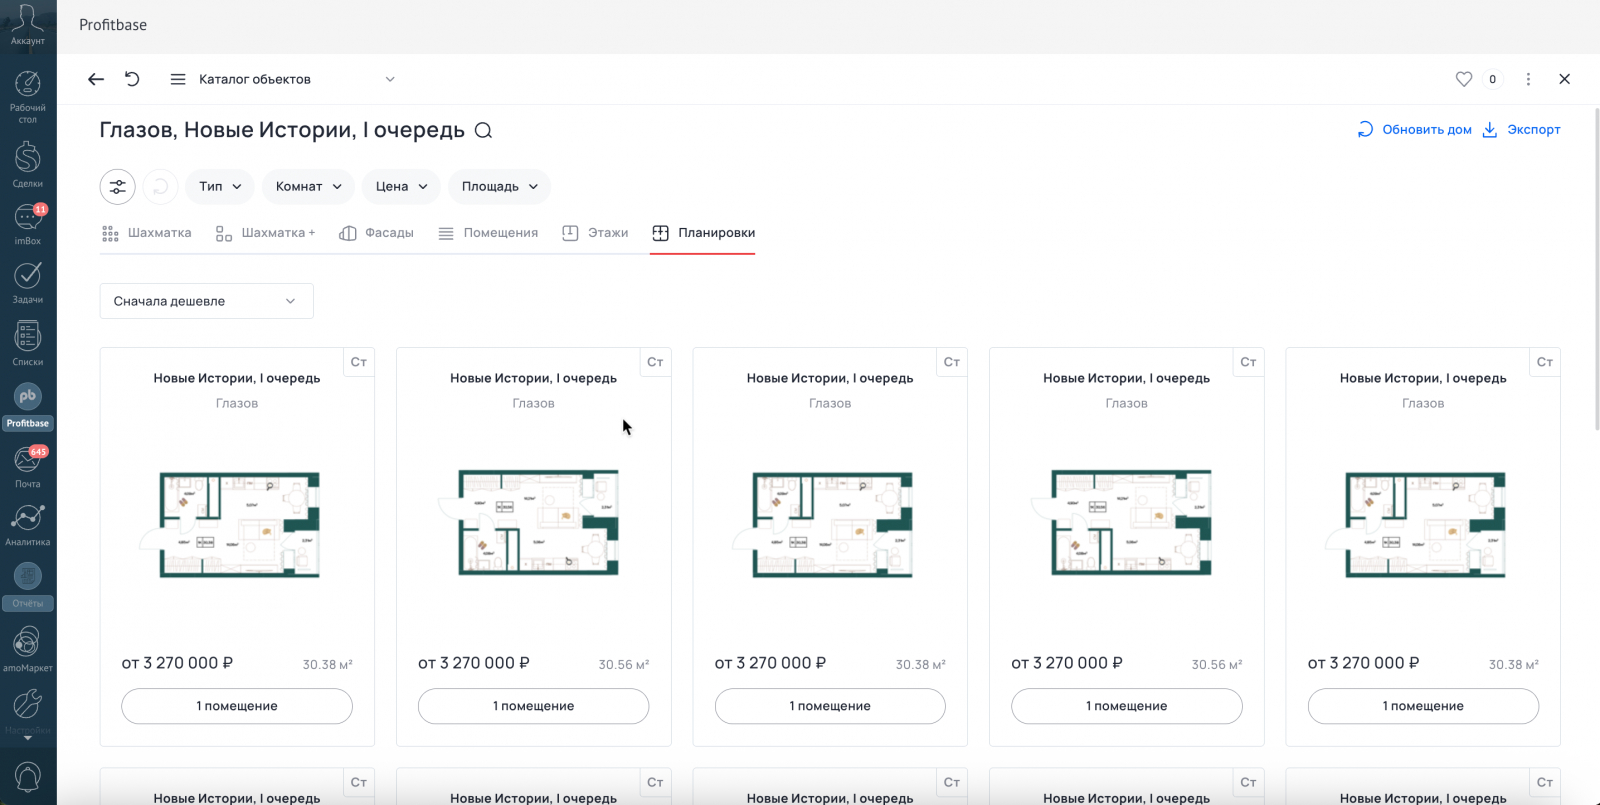
Task: Open the Тип filter dropdown
Action: pyautogui.click(x=221, y=187)
